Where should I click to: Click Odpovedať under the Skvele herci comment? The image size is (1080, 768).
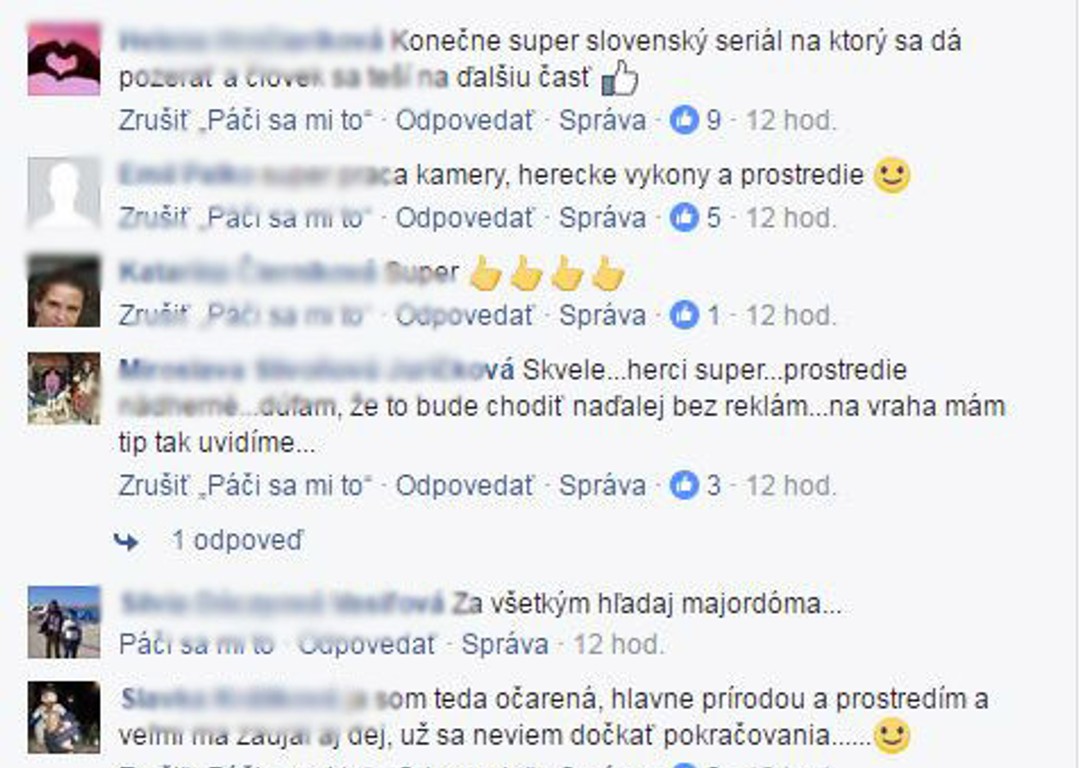(x=464, y=486)
